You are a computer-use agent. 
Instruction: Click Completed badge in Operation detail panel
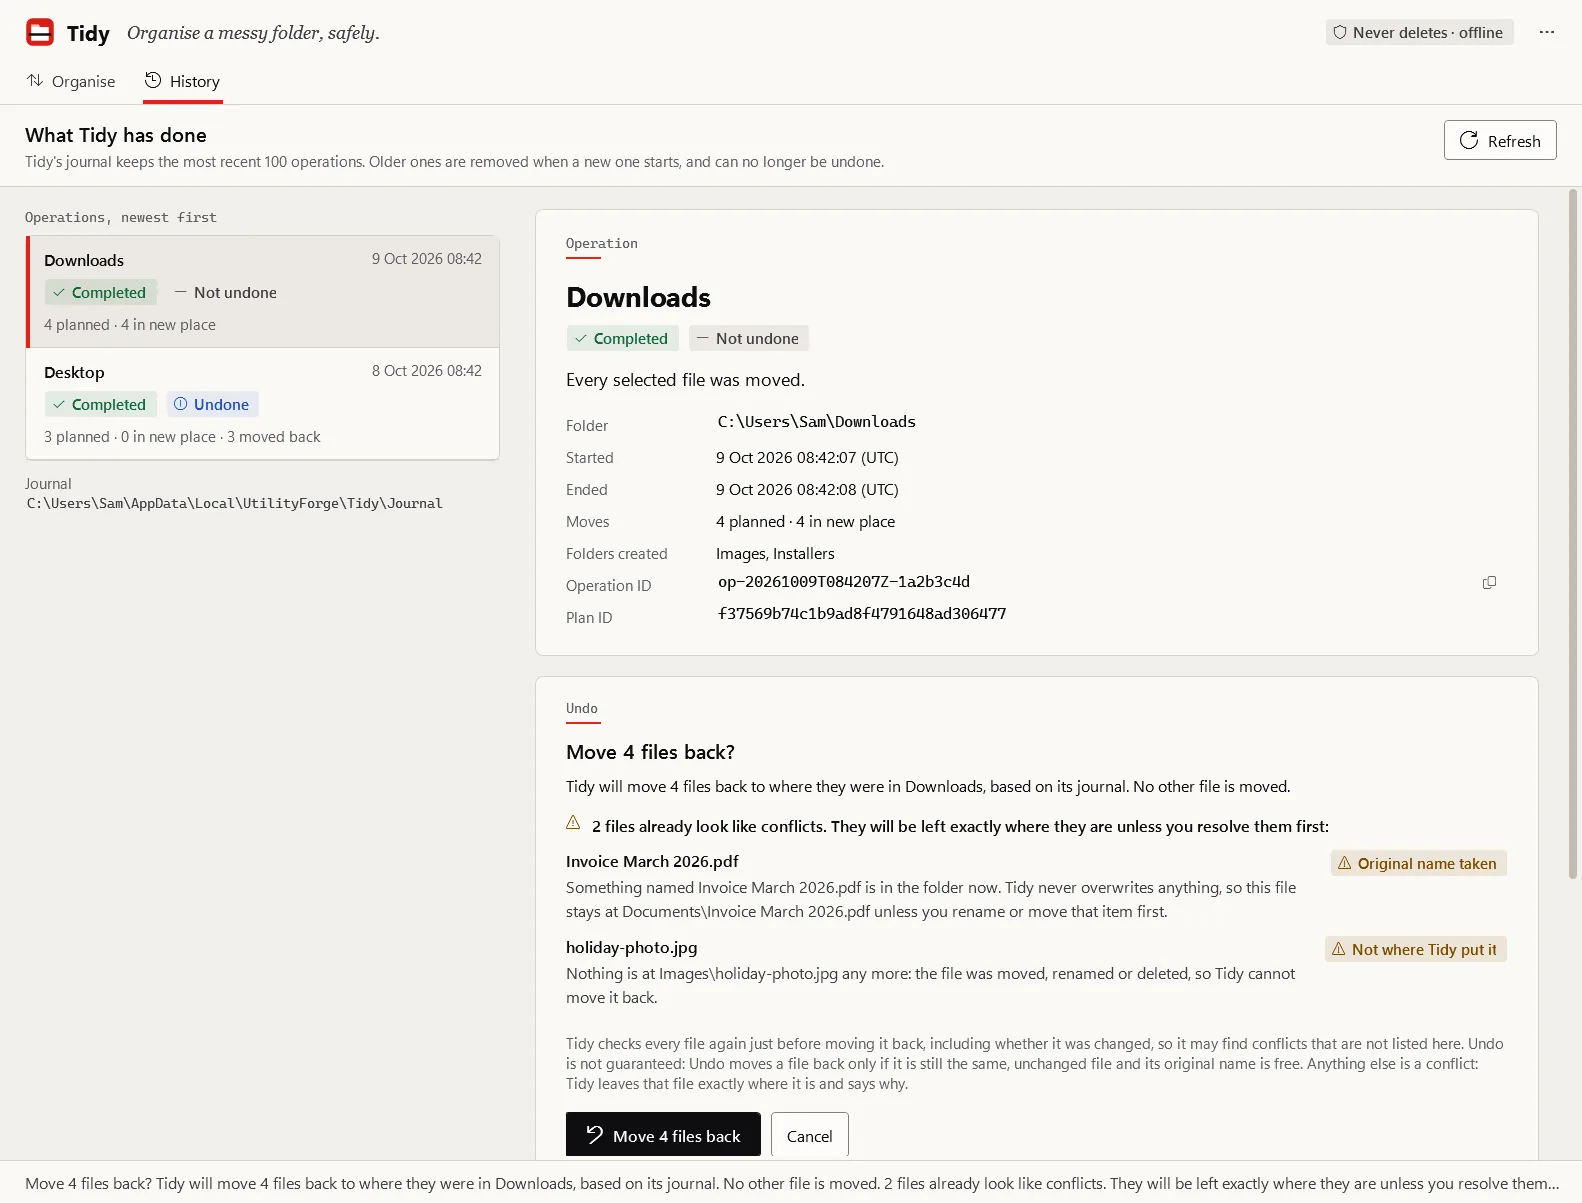tap(622, 338)
